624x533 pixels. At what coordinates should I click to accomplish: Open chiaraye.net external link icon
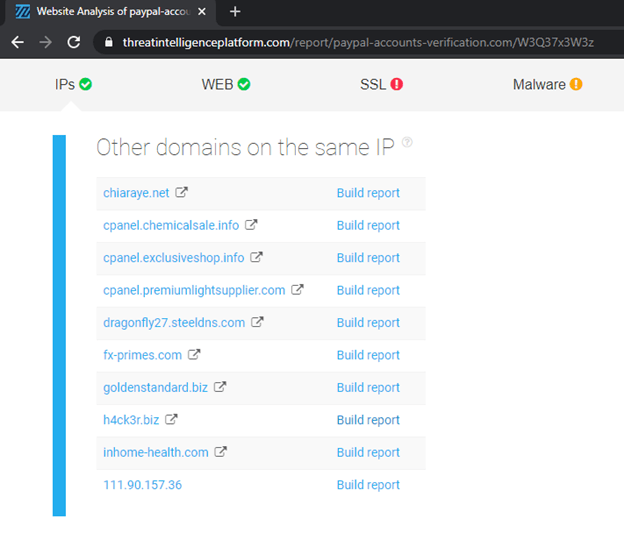(x=181, y=192)
